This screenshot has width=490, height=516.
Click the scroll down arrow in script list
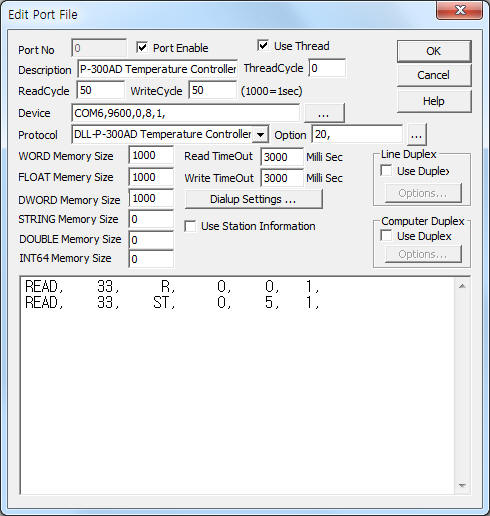point(462,485)
